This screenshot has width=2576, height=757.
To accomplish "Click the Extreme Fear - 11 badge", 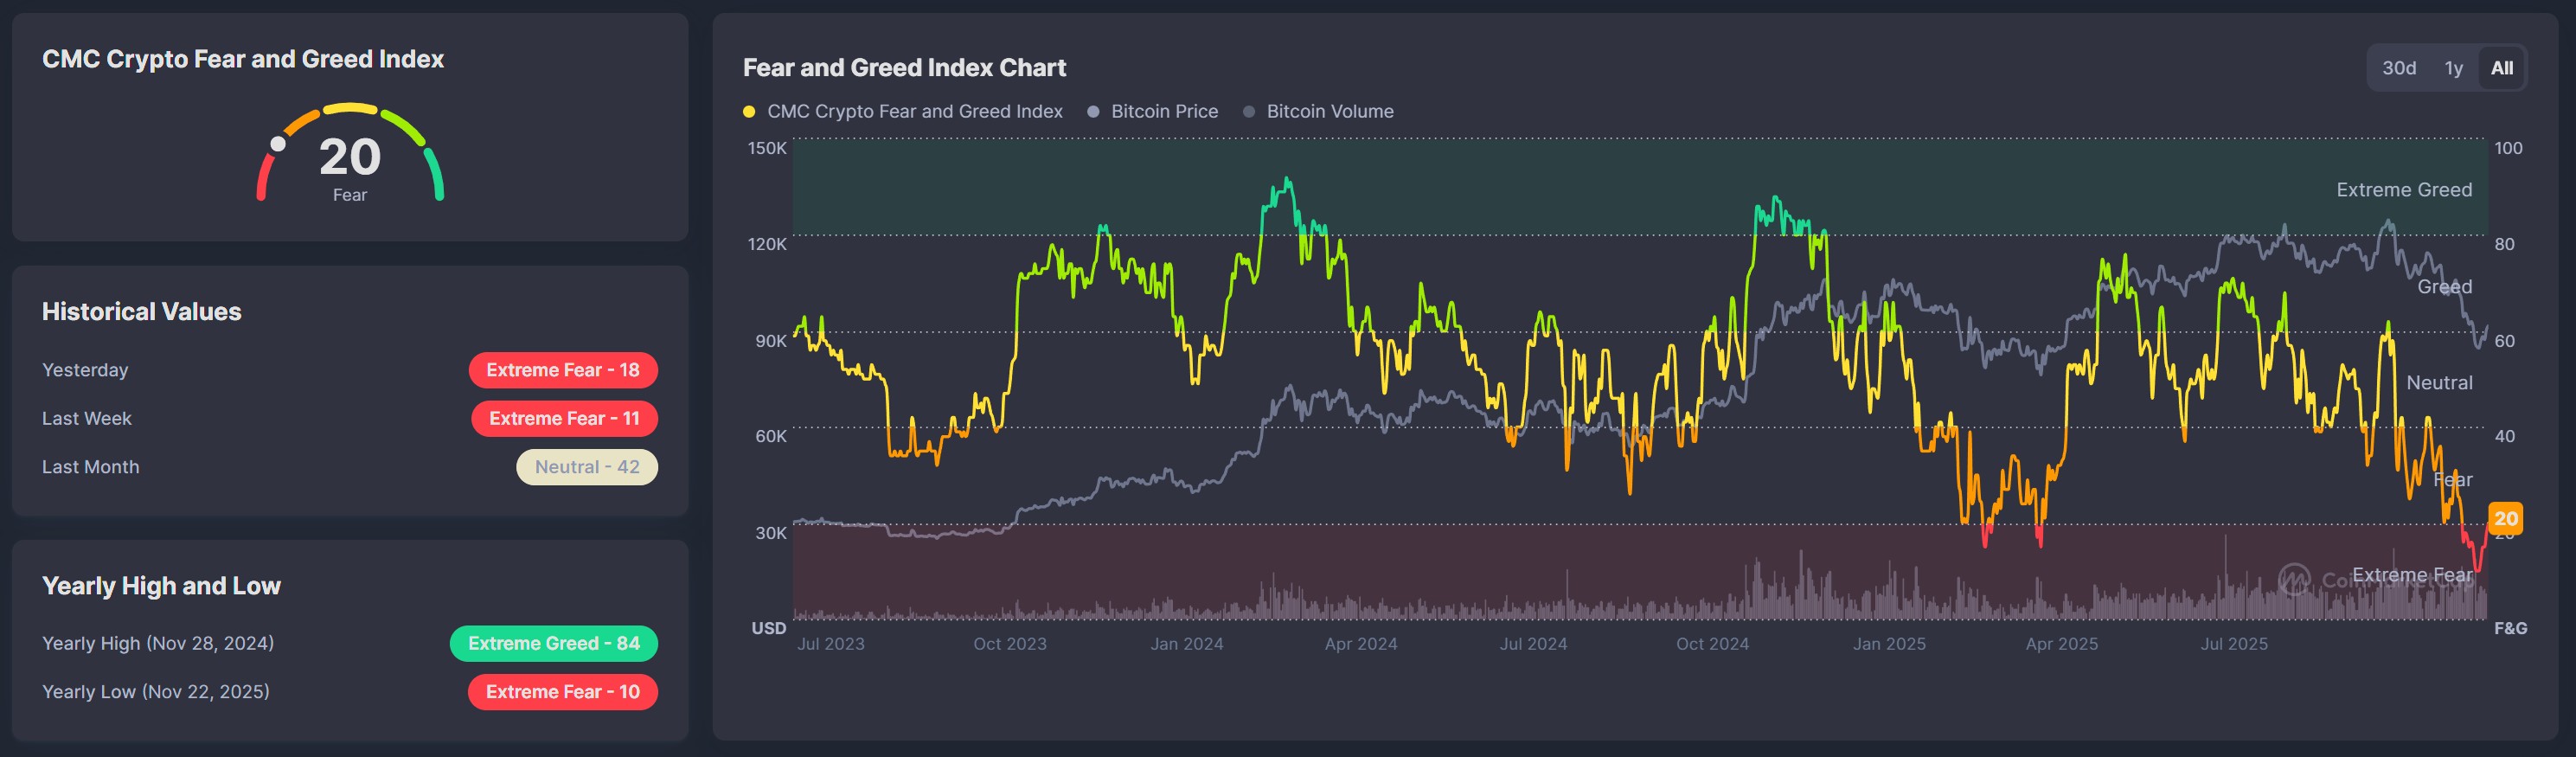I will point(564,418).
